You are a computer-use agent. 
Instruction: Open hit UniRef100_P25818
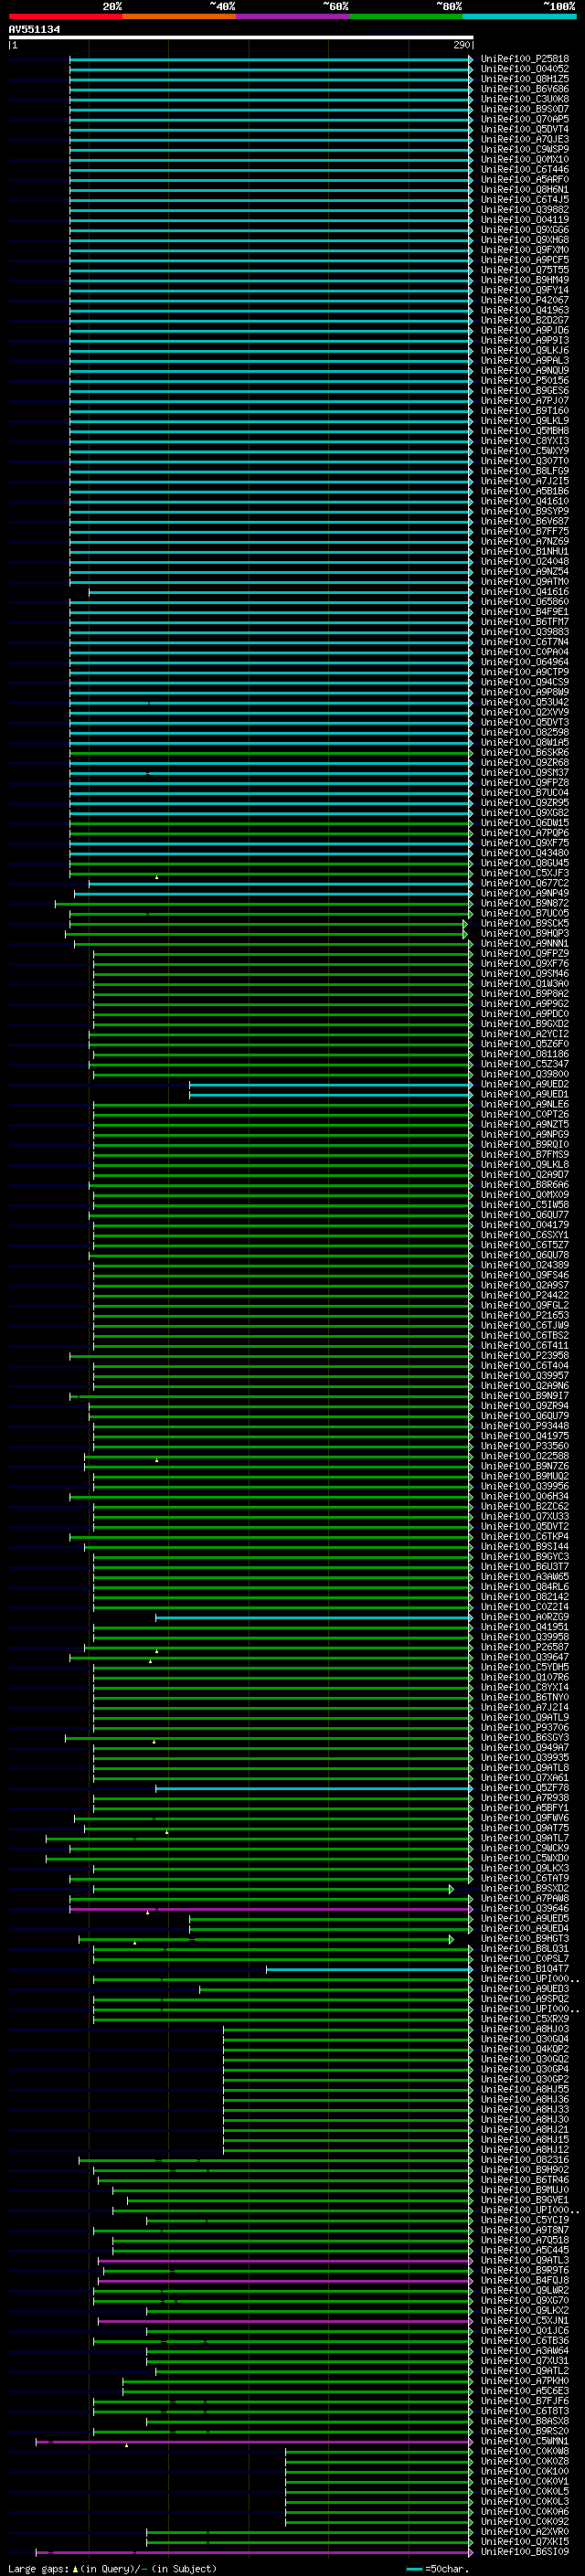tap(525, 59)
